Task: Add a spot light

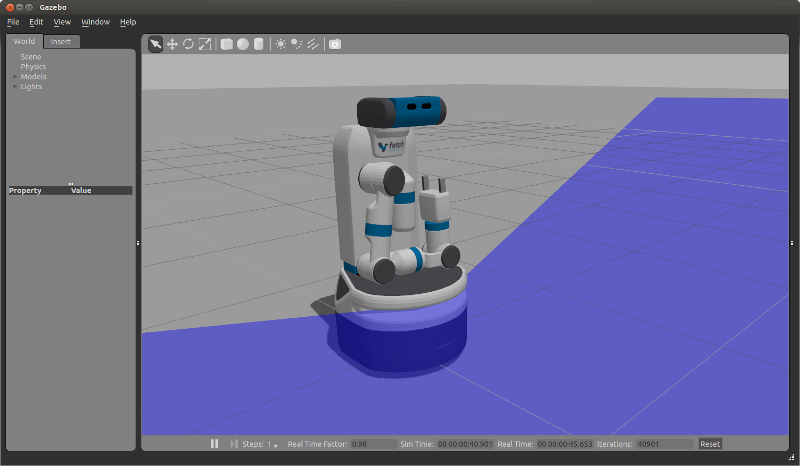Action: click(x=296, y=44)
